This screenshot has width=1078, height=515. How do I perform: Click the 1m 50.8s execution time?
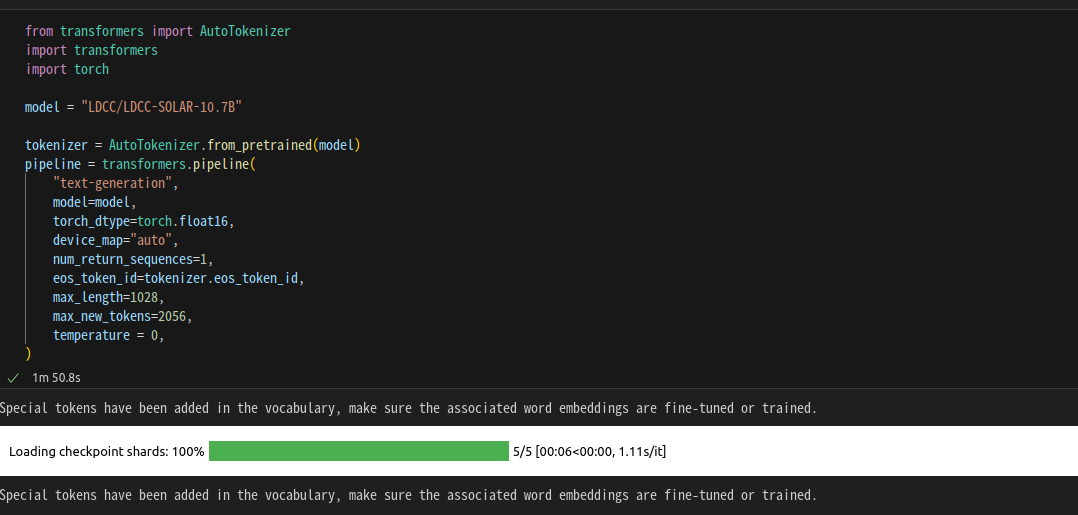tap(56, 378)
